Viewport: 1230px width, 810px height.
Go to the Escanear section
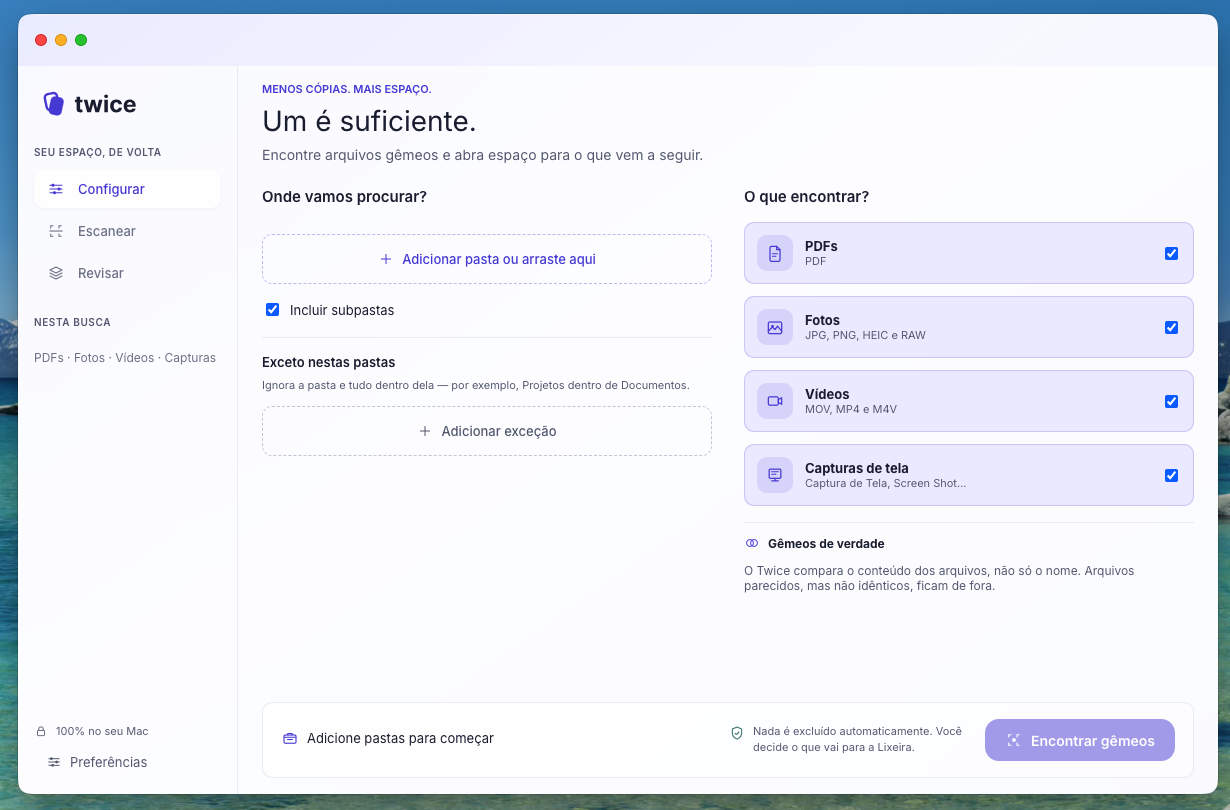[128, 231]
